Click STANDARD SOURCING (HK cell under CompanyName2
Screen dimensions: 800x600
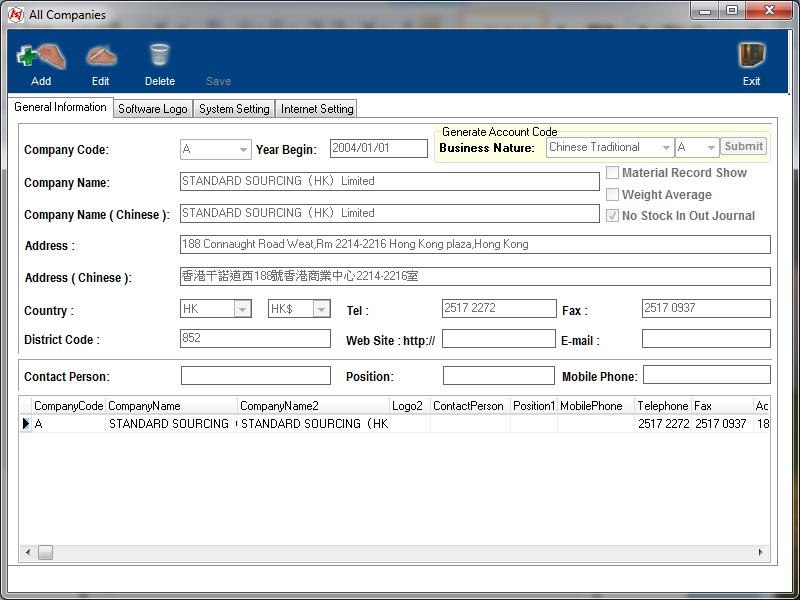coord(313,423)
